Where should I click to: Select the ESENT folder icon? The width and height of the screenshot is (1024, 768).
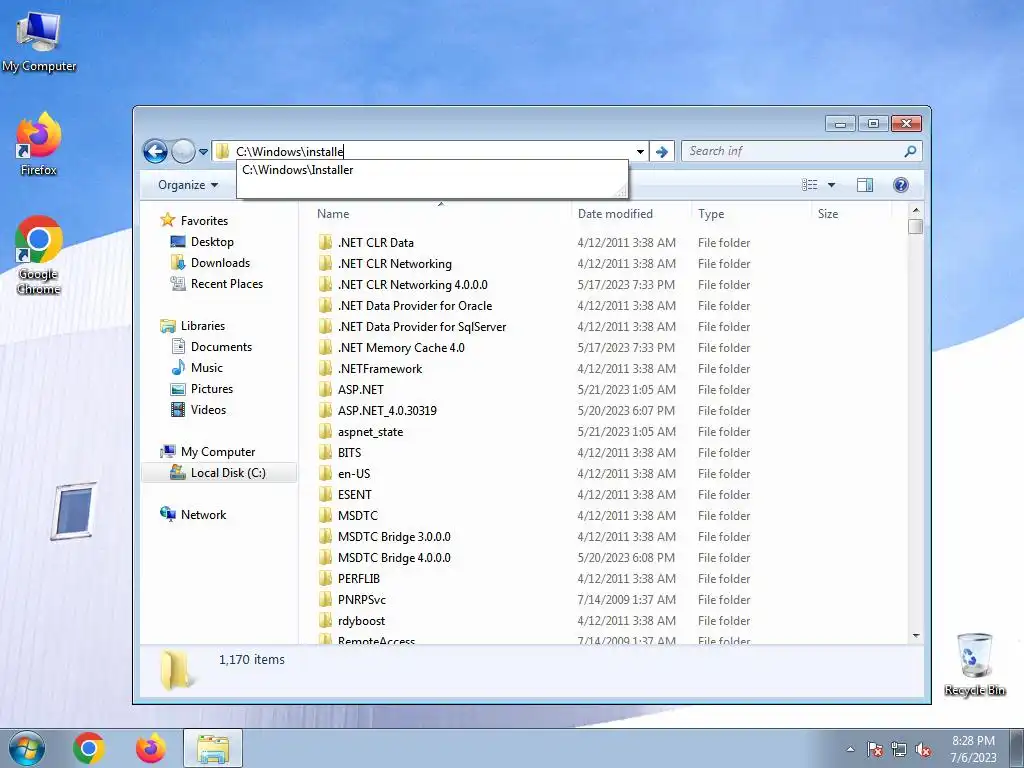point(325,494)
